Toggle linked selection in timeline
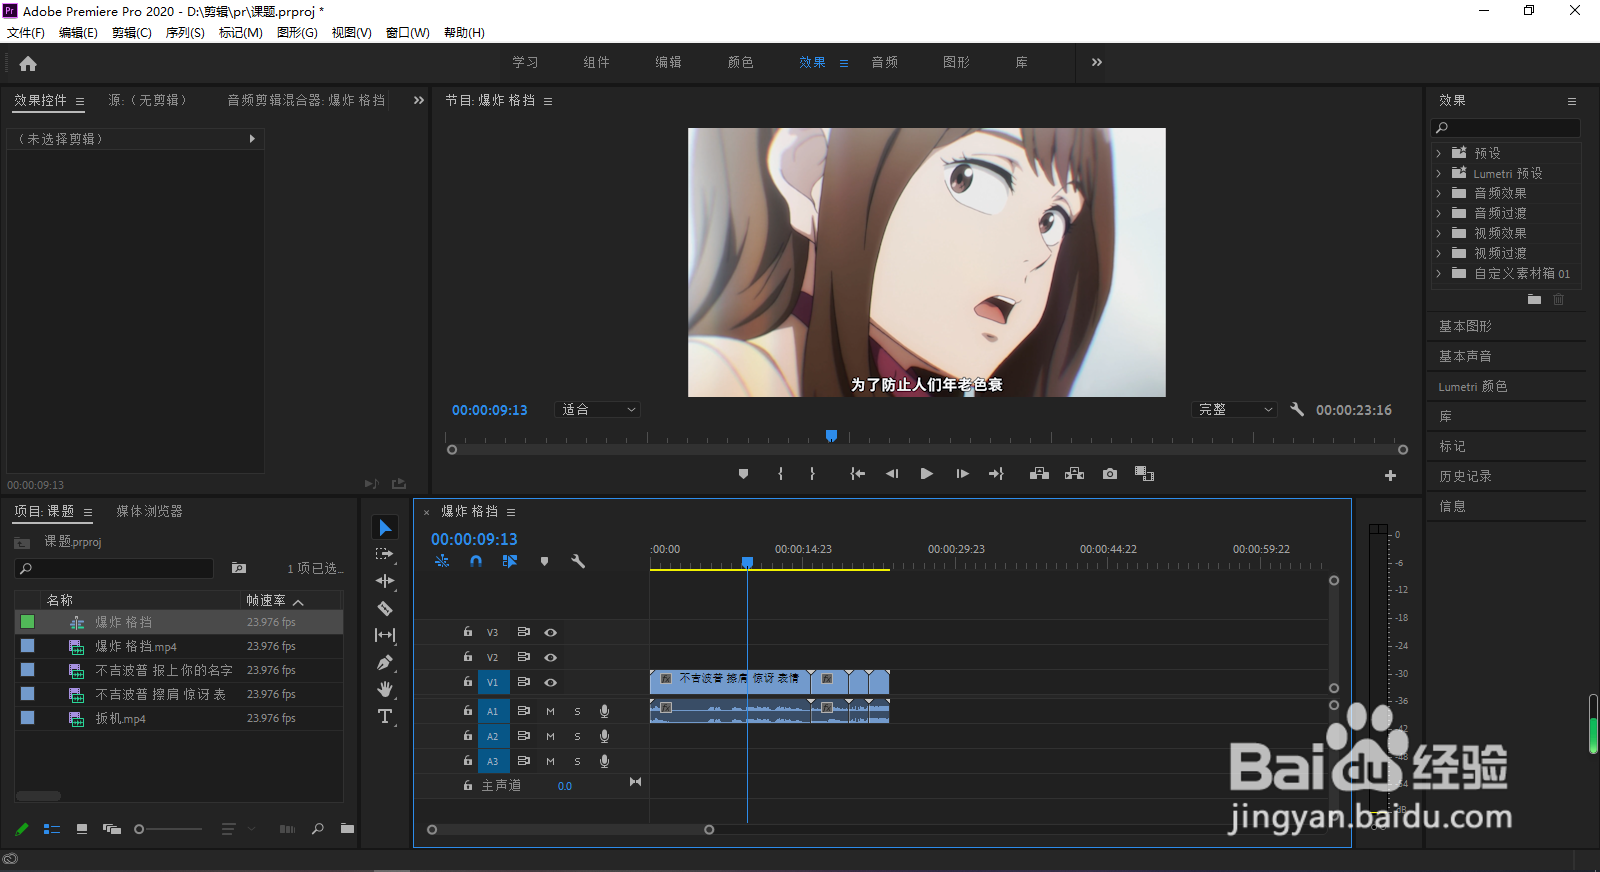1600x872 pixels. point(510,561)
